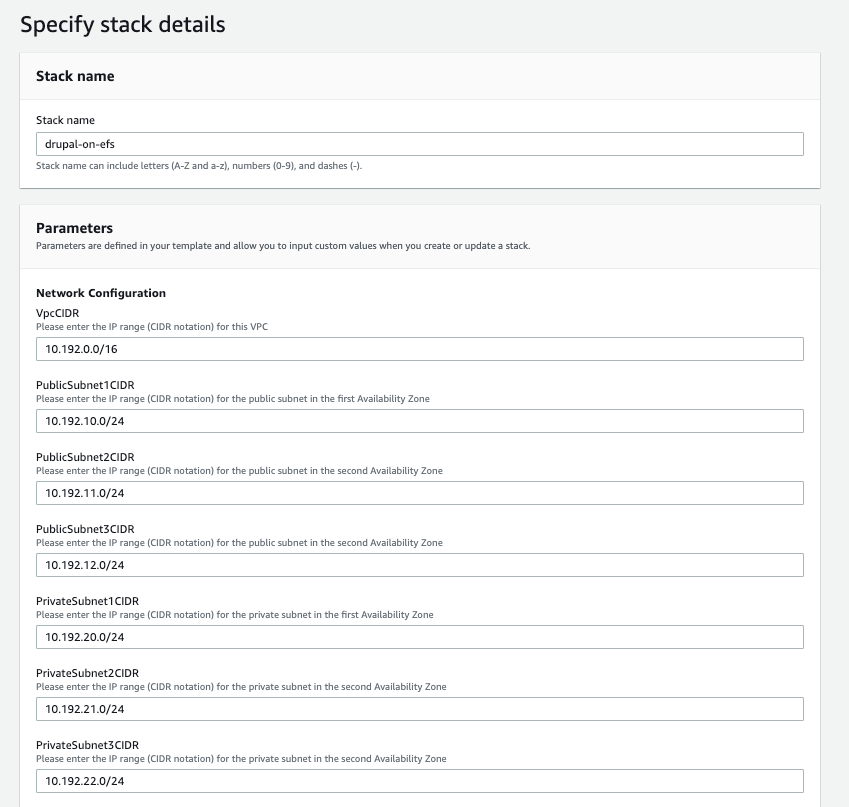Click the VpcCIDR parameter label
The height and width of the screenshot is (807, 849).
pyautogui.click(x=58, y=311)
